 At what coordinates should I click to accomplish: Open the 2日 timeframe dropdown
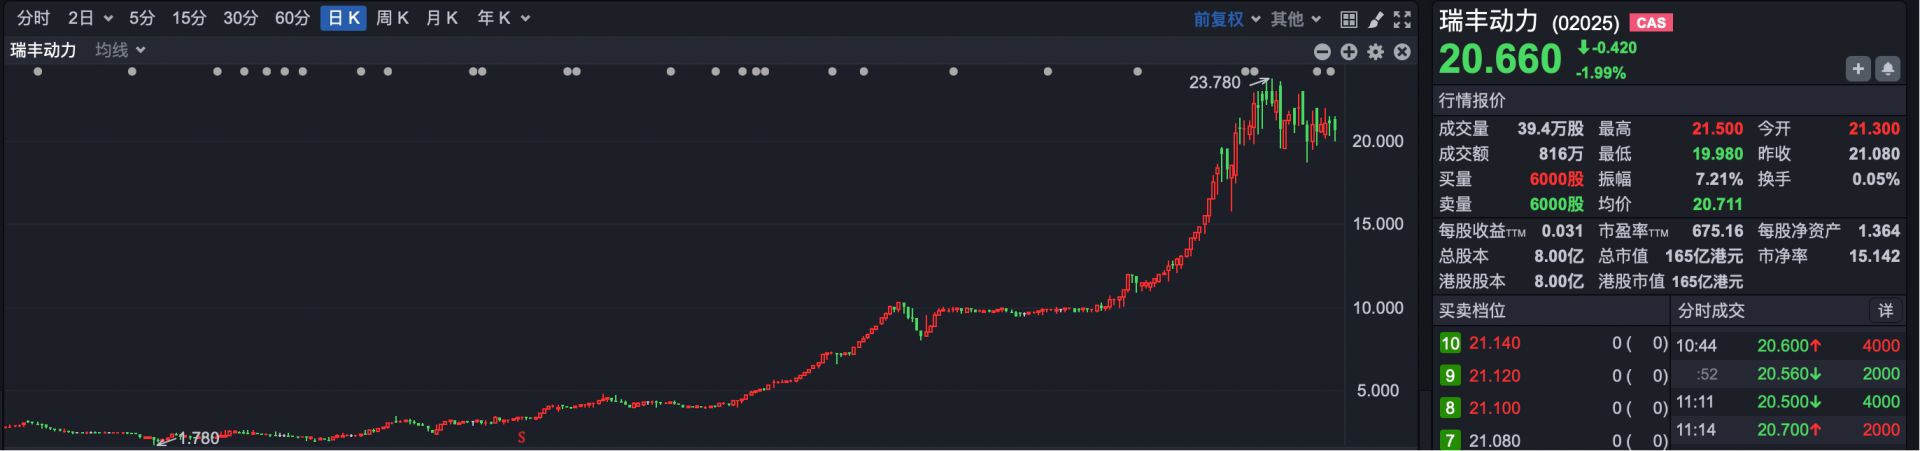(90, 18)
